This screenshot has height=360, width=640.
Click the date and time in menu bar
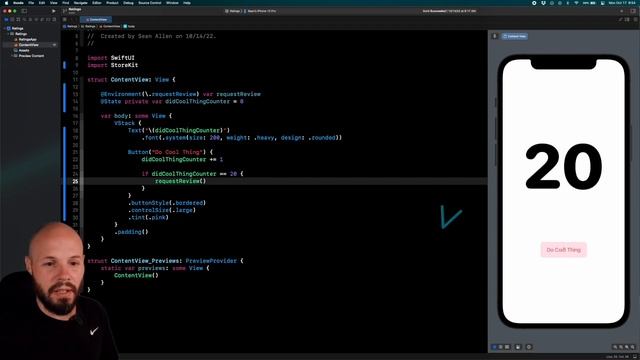(623, 3)
